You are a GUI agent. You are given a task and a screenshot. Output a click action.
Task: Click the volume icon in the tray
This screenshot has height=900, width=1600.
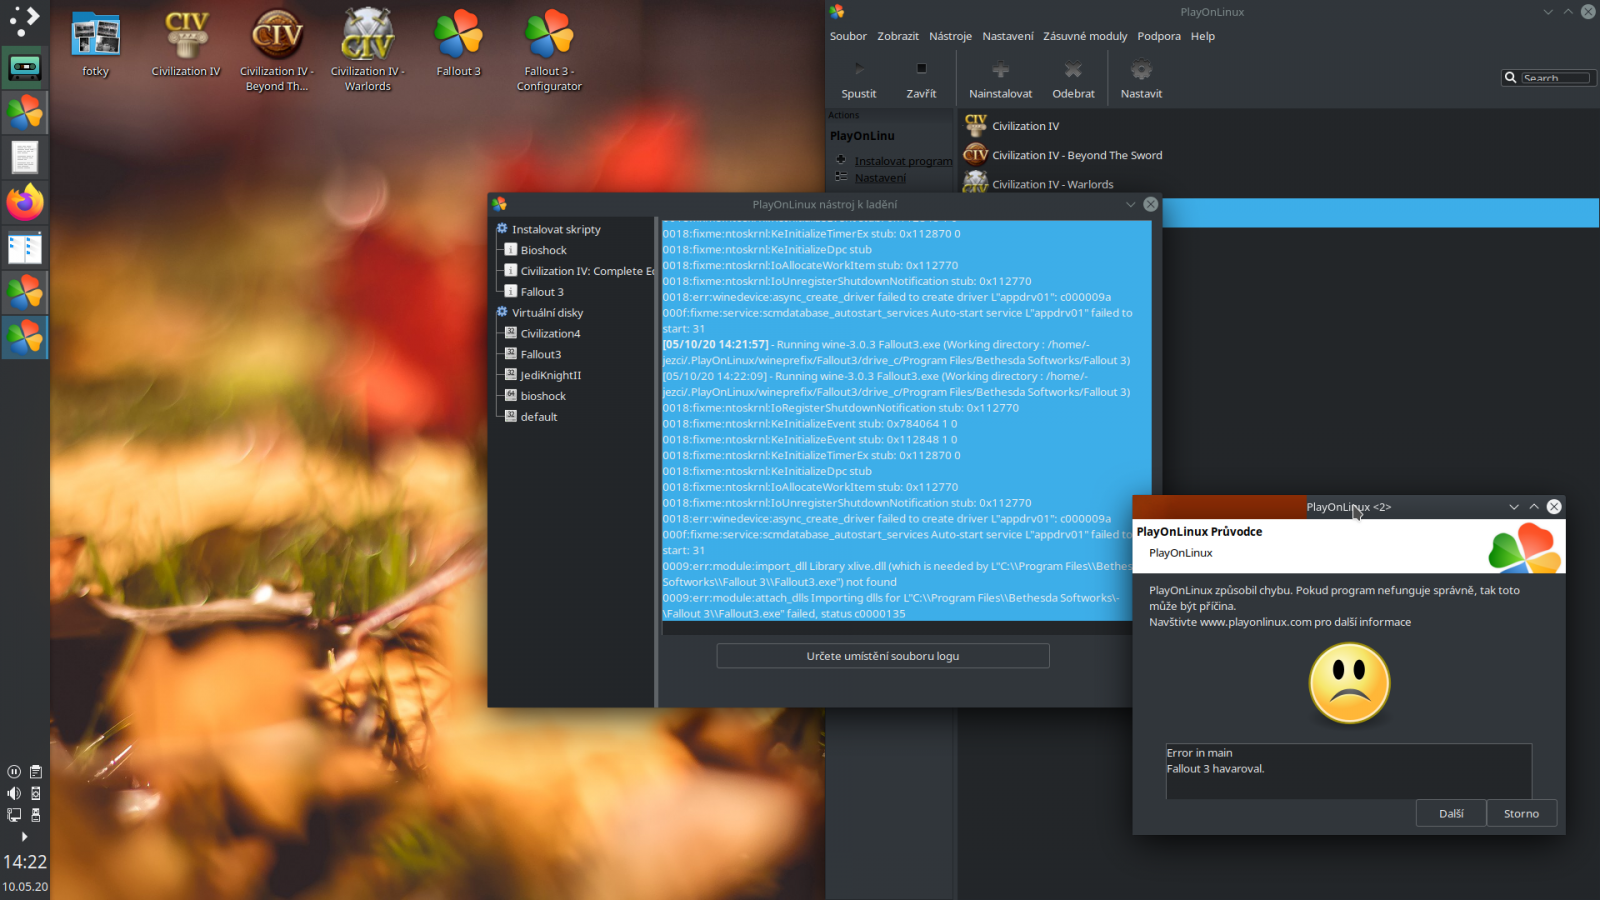click(x=13, y=793)
